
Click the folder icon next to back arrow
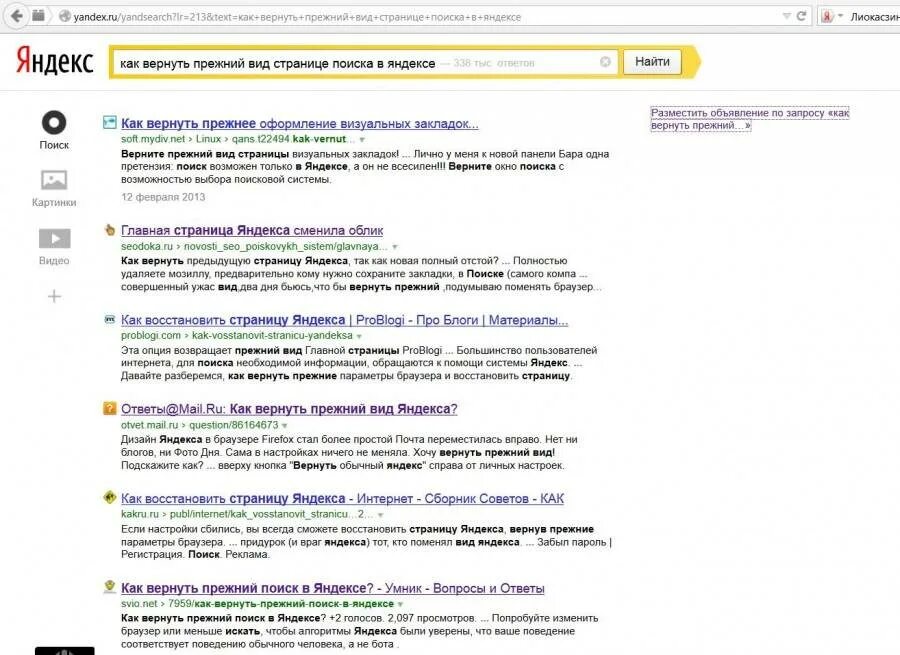pyautogui.click(x=38, y=15)
